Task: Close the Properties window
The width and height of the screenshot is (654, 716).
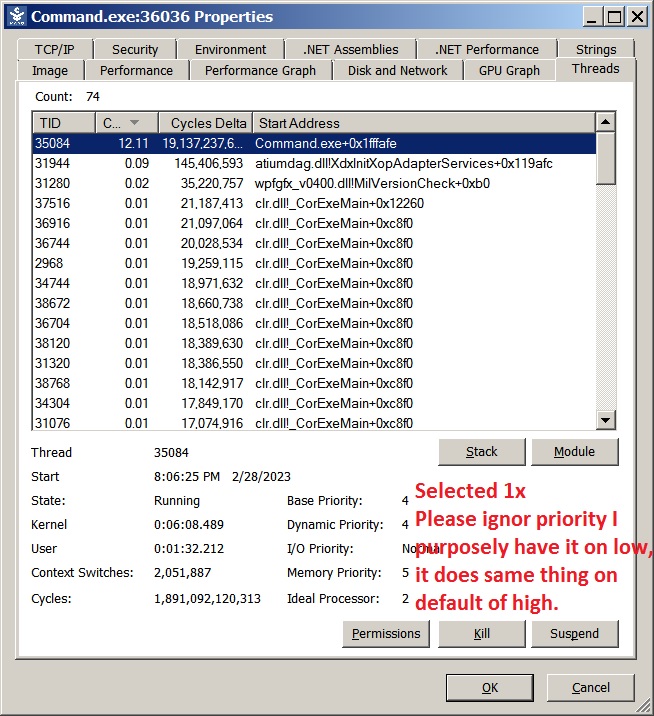Action: pos(637,17)
